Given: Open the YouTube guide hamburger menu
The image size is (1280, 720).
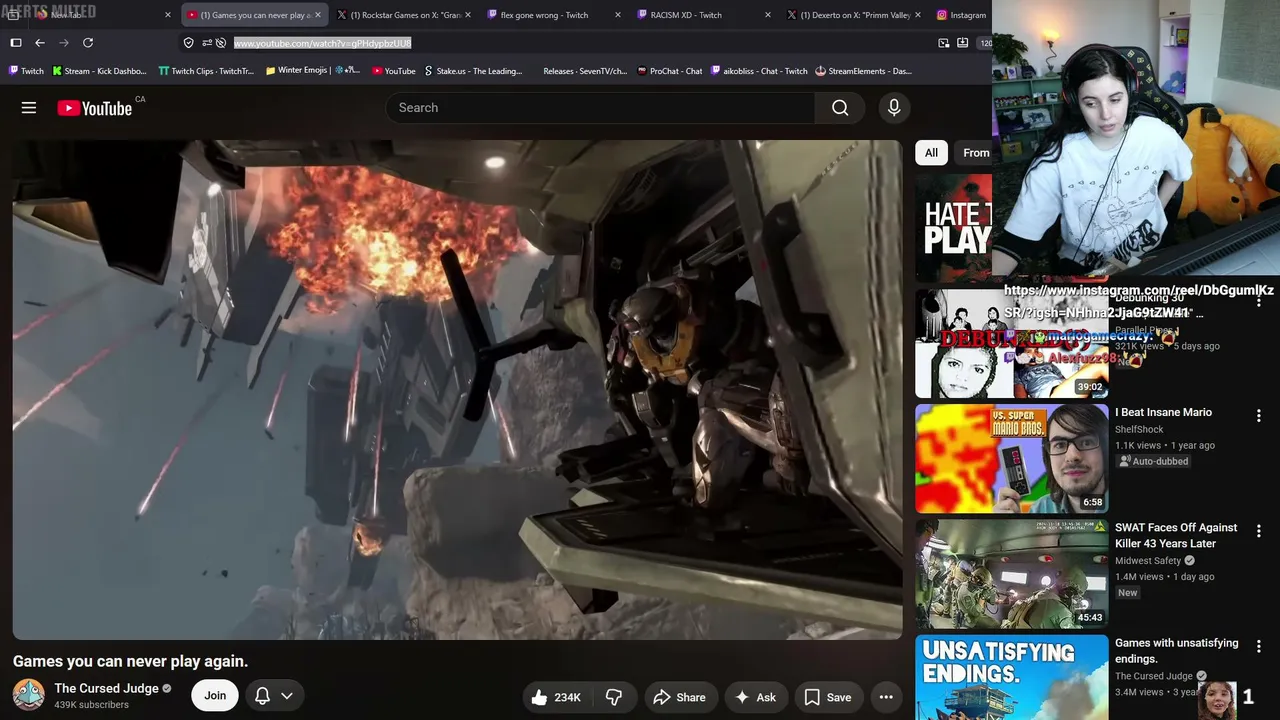Looking at the screenshot, I should coord(29,108).
